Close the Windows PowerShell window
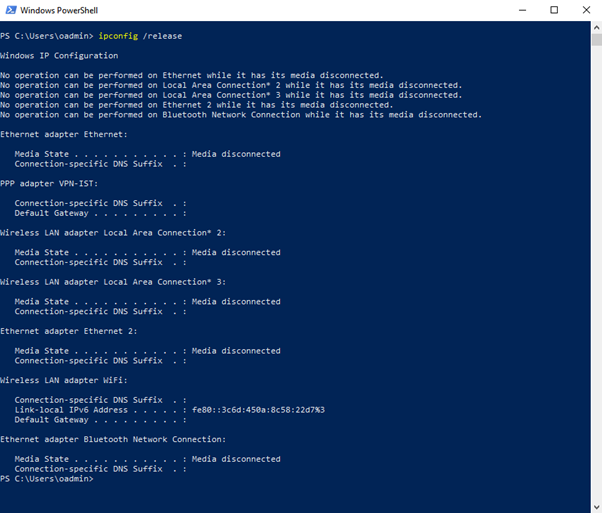 click(586, 10)
